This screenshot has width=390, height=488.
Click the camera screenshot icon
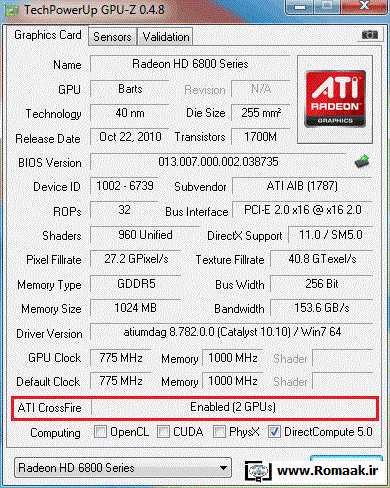370,34
